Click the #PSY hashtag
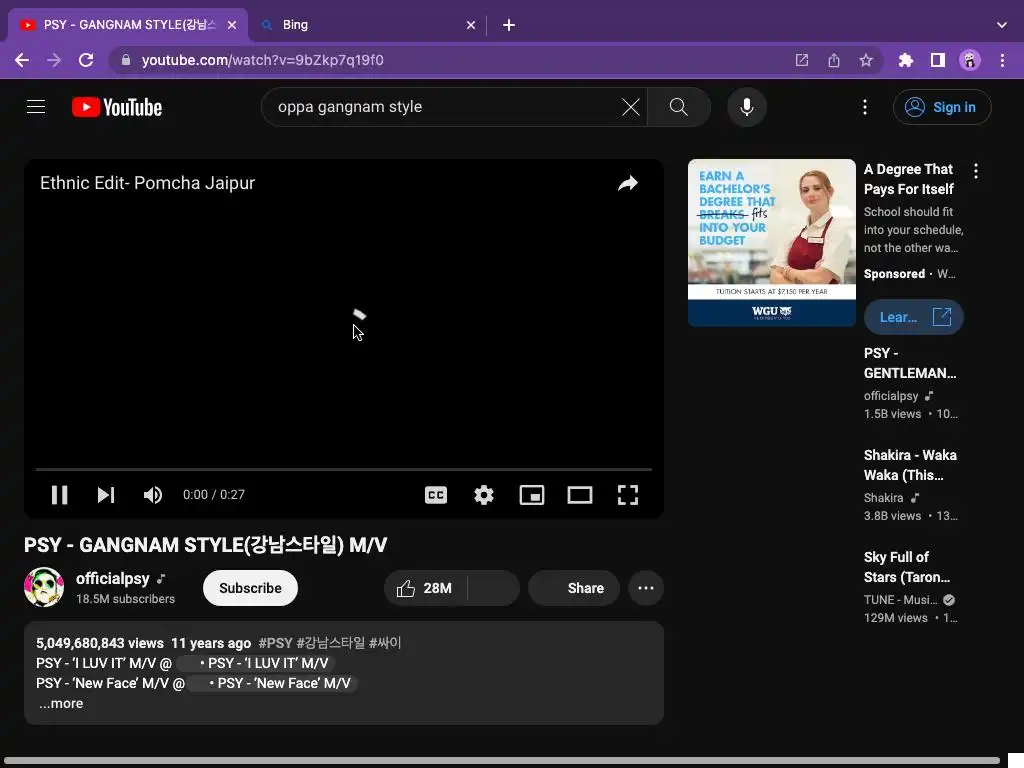This screenshot has height=768, width=1024. pos(276,643)
